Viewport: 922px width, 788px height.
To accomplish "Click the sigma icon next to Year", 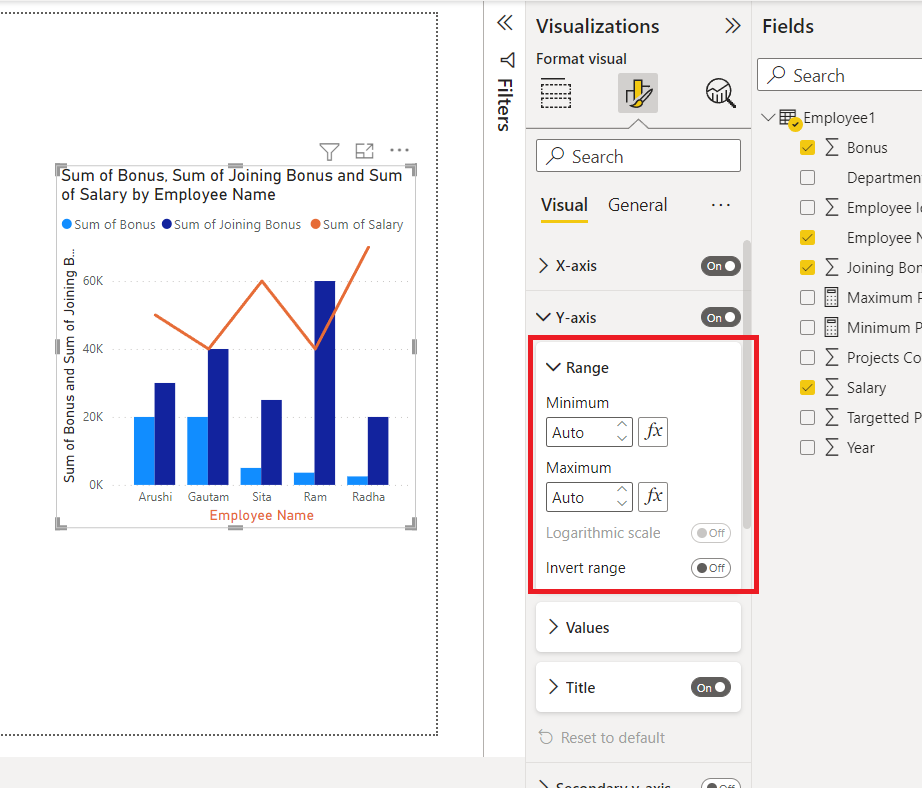I will coord(831,447).
